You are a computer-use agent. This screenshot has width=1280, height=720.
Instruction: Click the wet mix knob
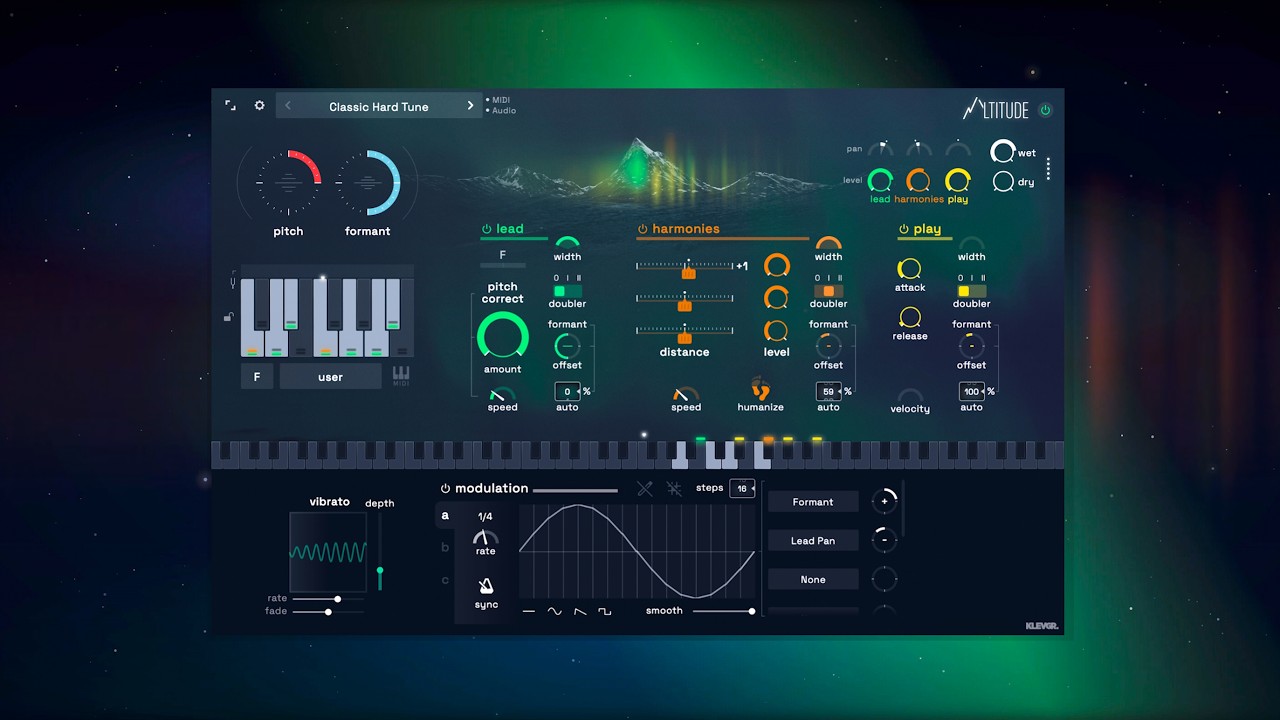click(x=1002, y=152)
